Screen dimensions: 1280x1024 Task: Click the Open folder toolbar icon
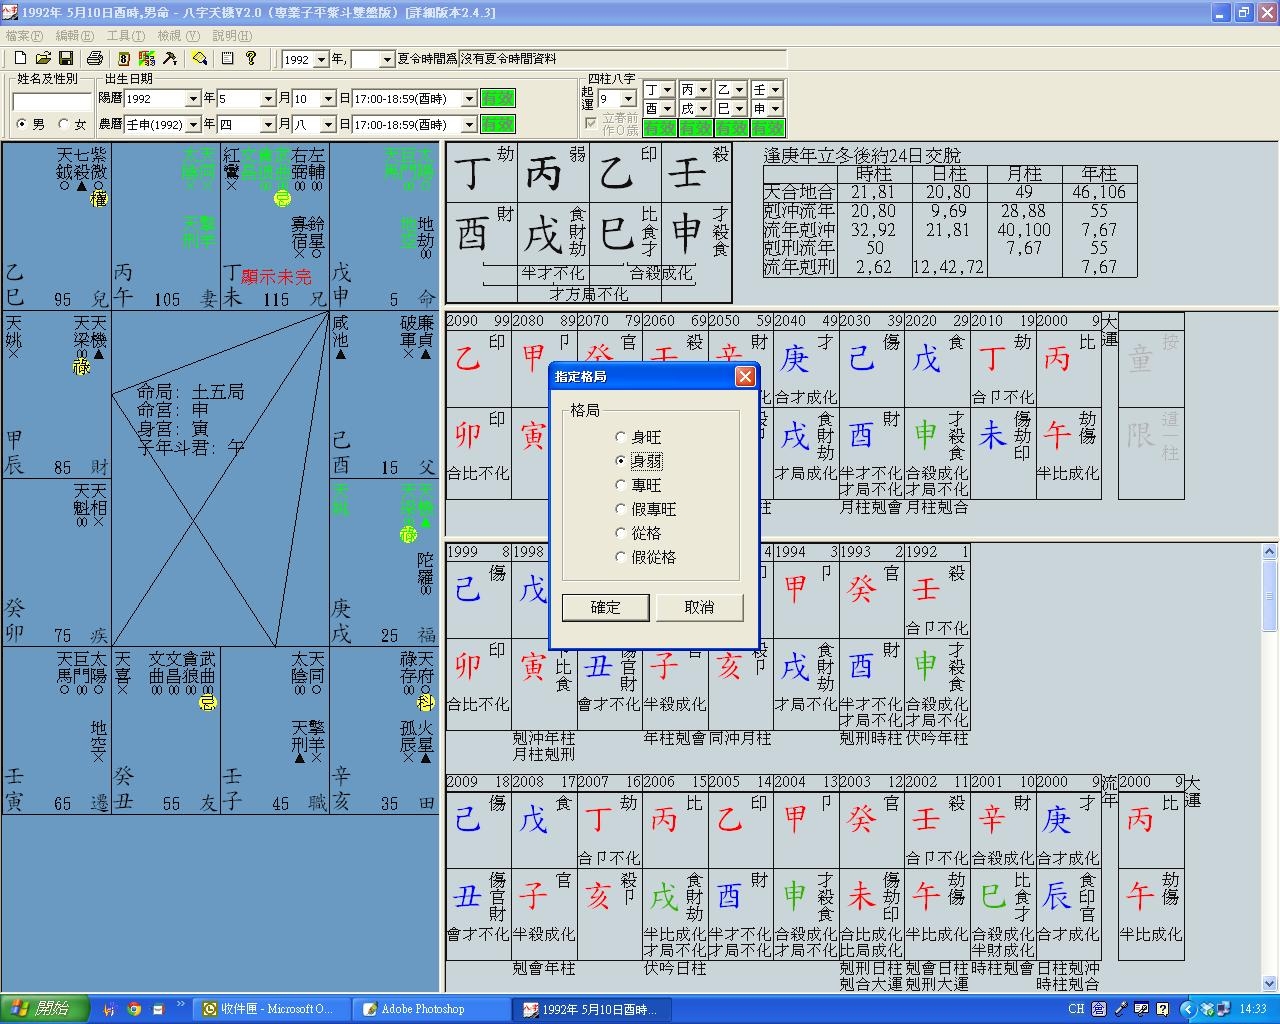click(43, 59)
